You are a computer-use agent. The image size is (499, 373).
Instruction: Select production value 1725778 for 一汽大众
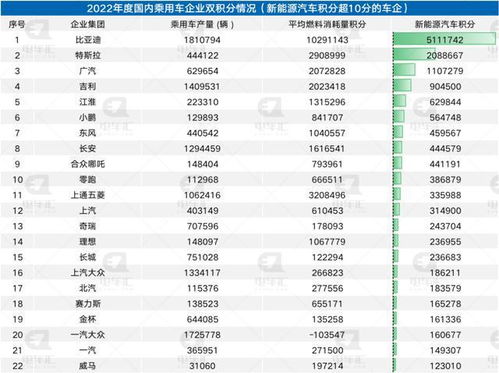pos(202,335)
